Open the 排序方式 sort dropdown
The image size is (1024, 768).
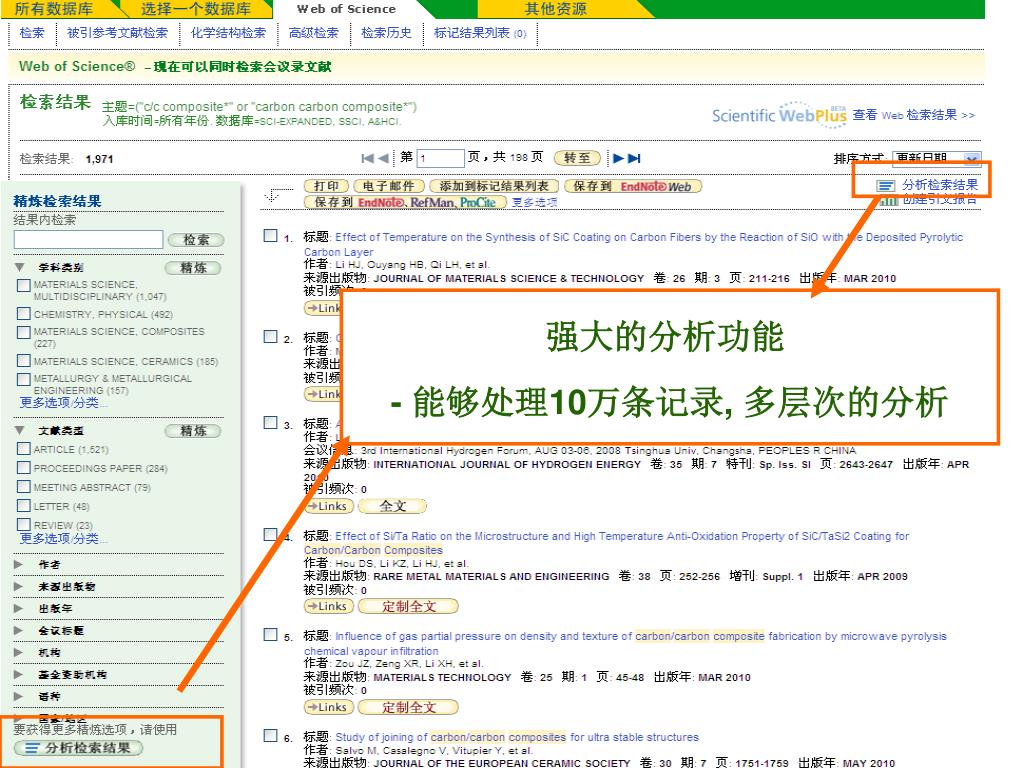click(x=936, y=158)
